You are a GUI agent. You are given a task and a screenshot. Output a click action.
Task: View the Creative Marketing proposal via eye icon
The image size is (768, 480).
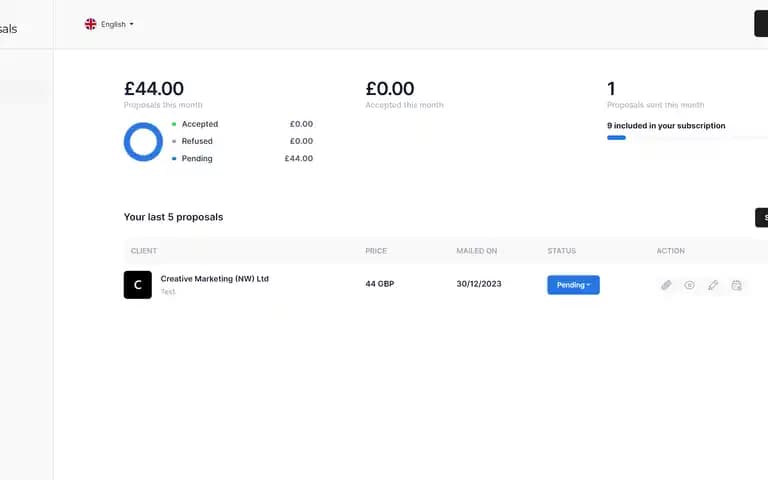689,285
